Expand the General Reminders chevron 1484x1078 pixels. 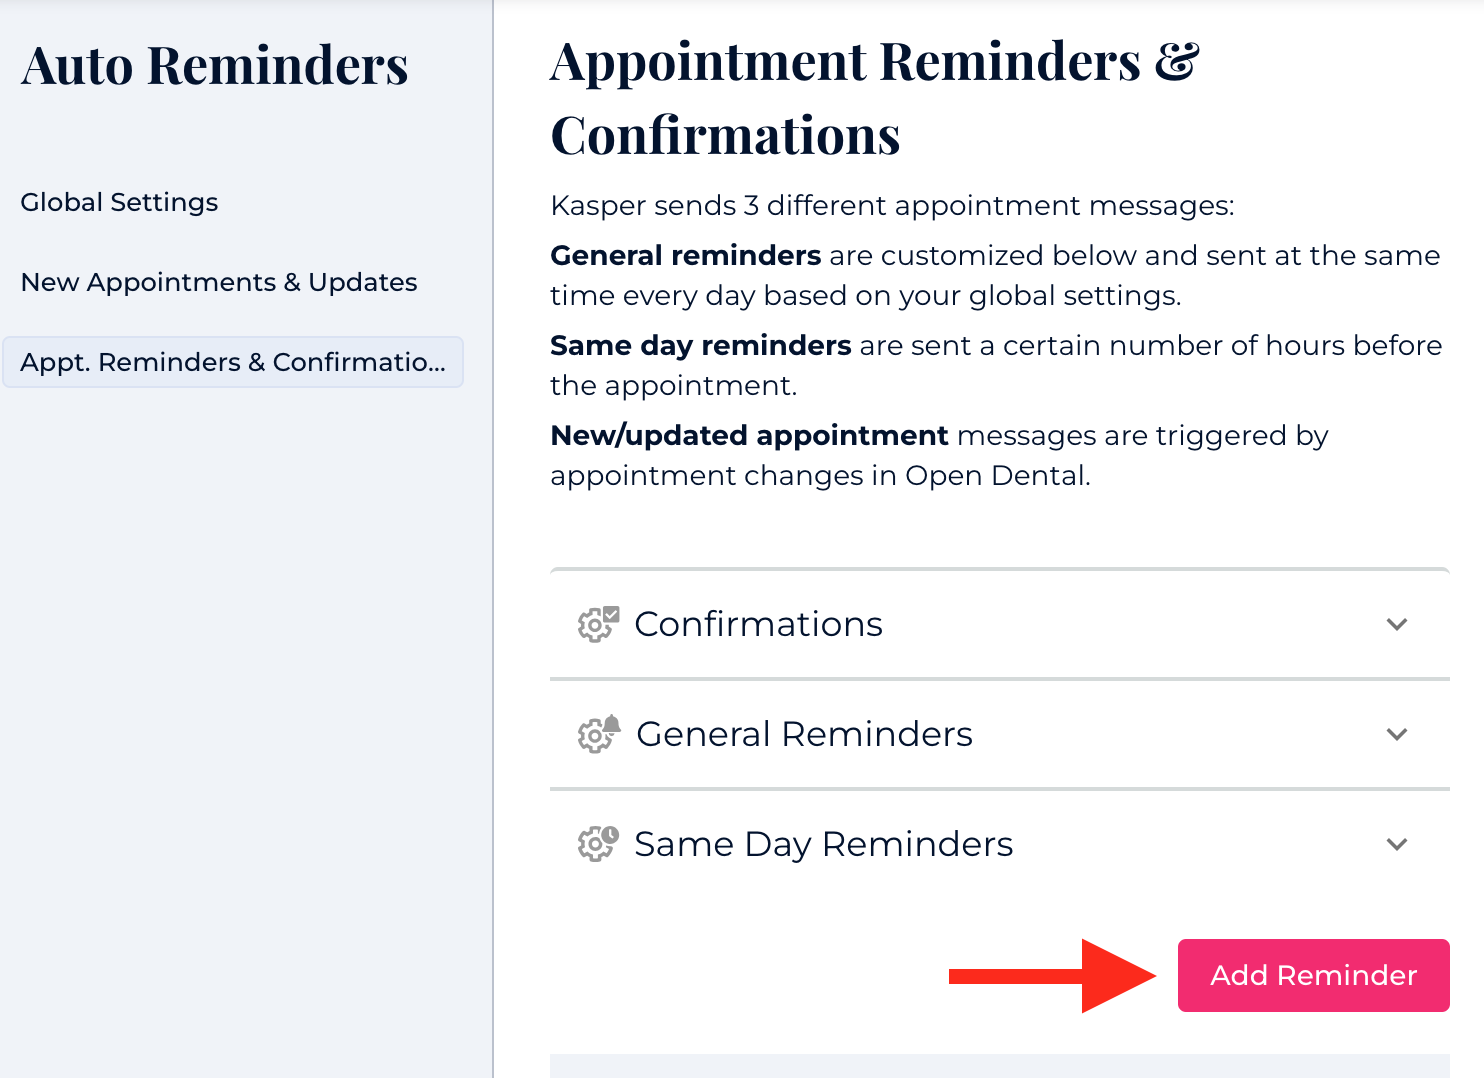[x=1397, y=734]
